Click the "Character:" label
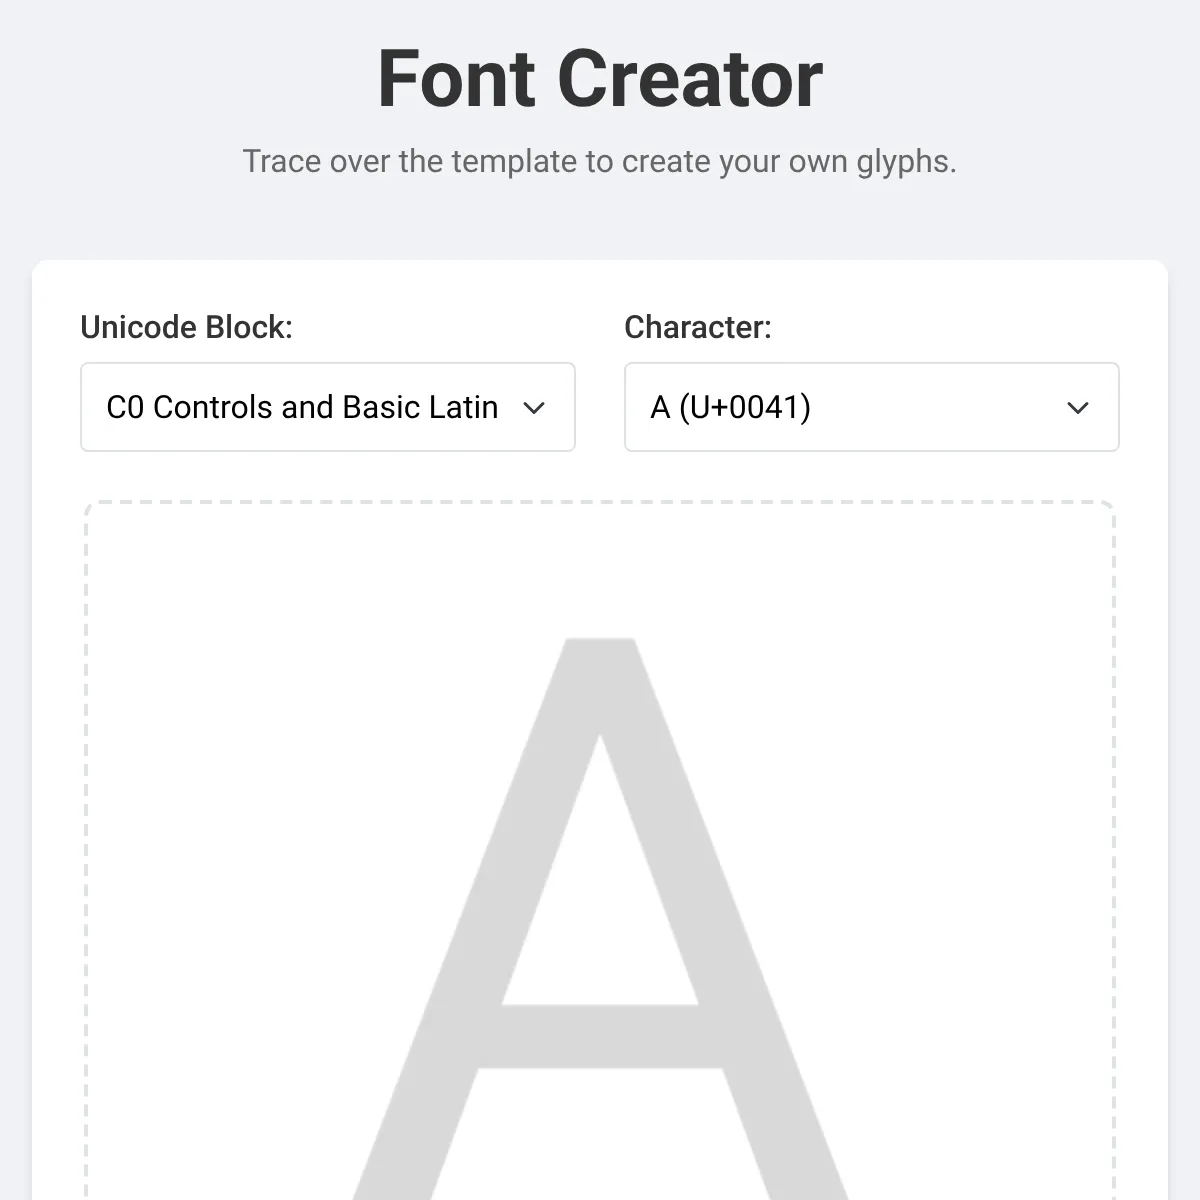1200x1200 pixels. [698, 327]
